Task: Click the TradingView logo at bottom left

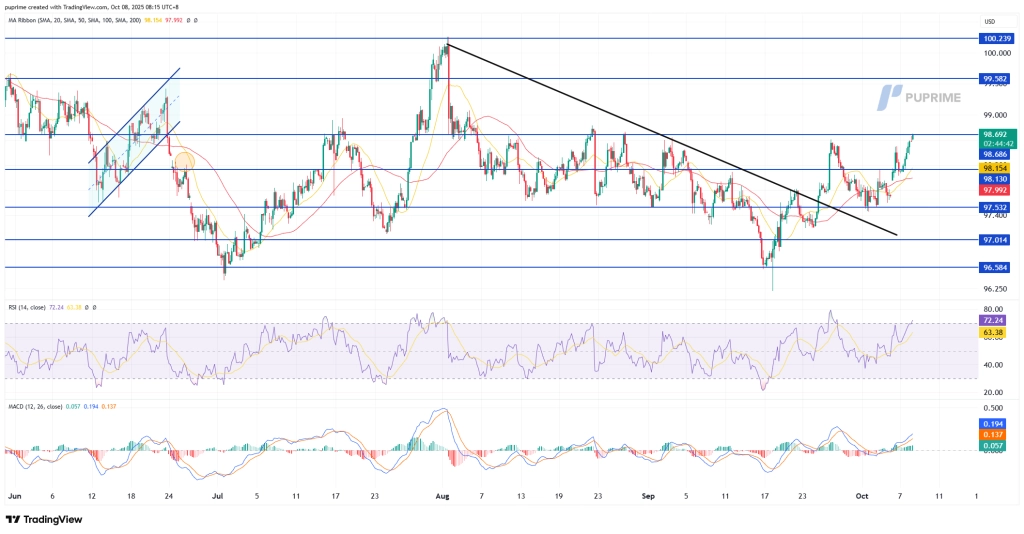Action: click(45, 520)
